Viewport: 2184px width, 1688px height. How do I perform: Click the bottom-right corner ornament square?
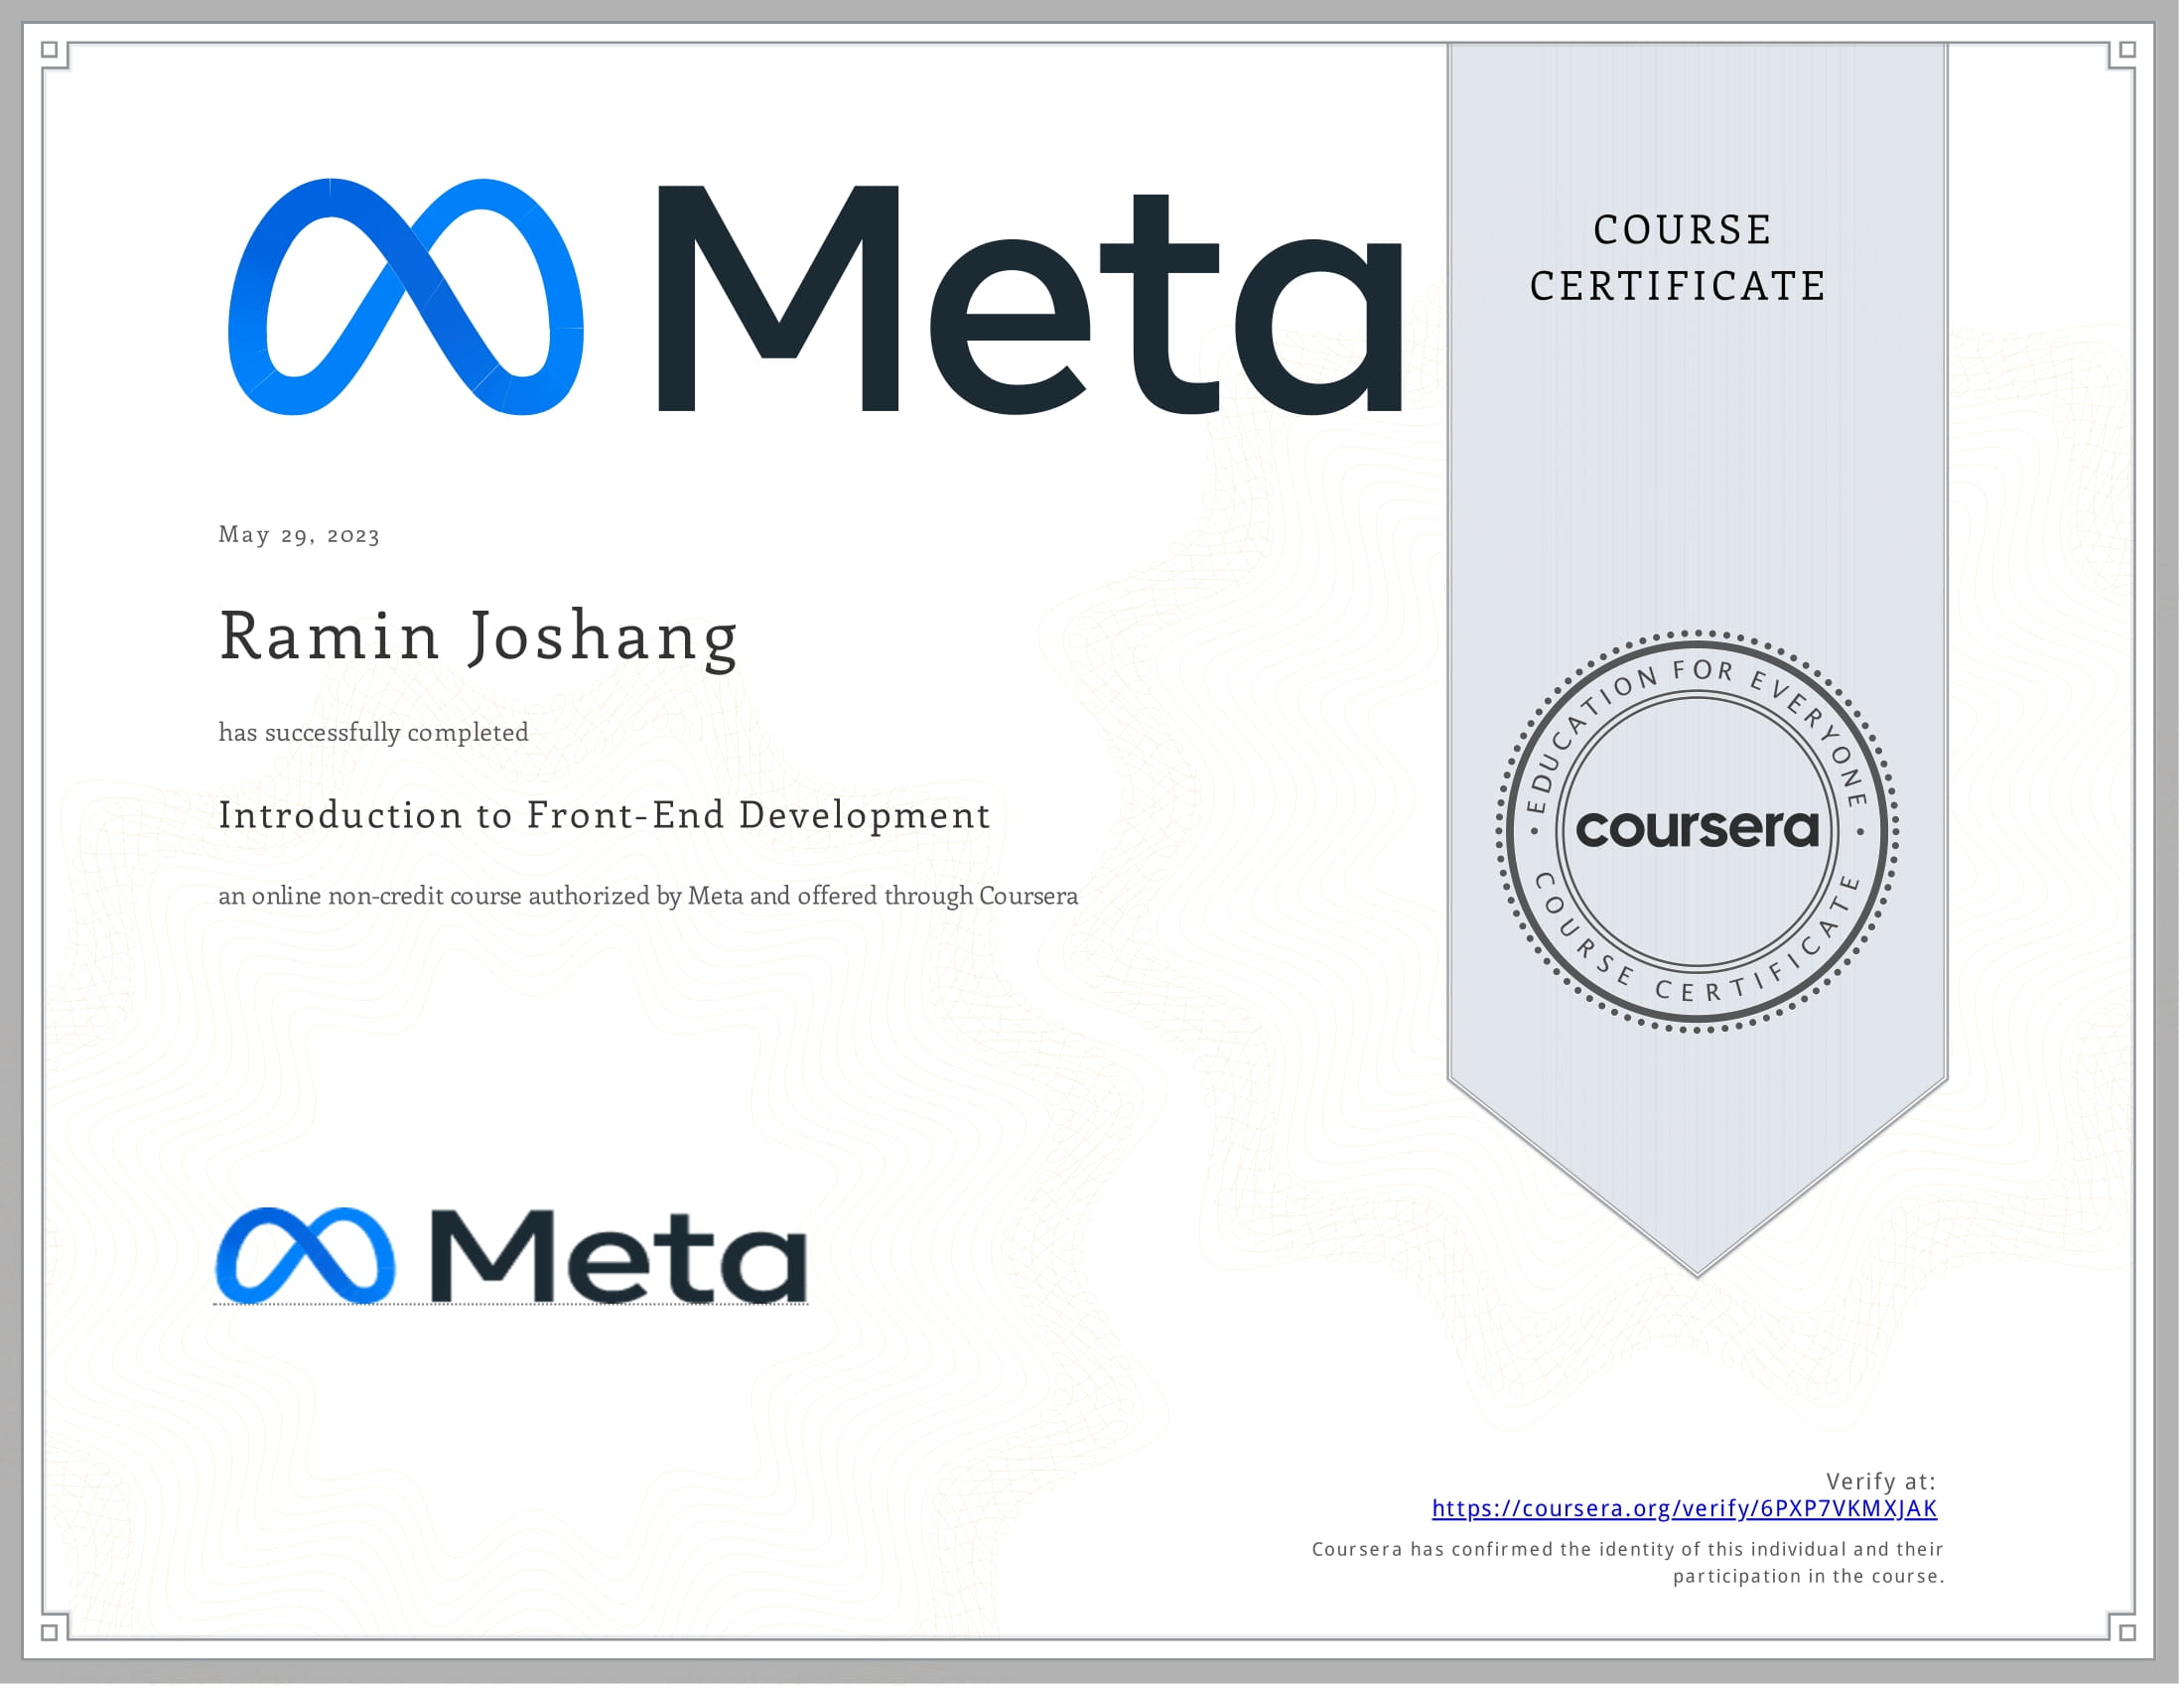(2128, 1632)
